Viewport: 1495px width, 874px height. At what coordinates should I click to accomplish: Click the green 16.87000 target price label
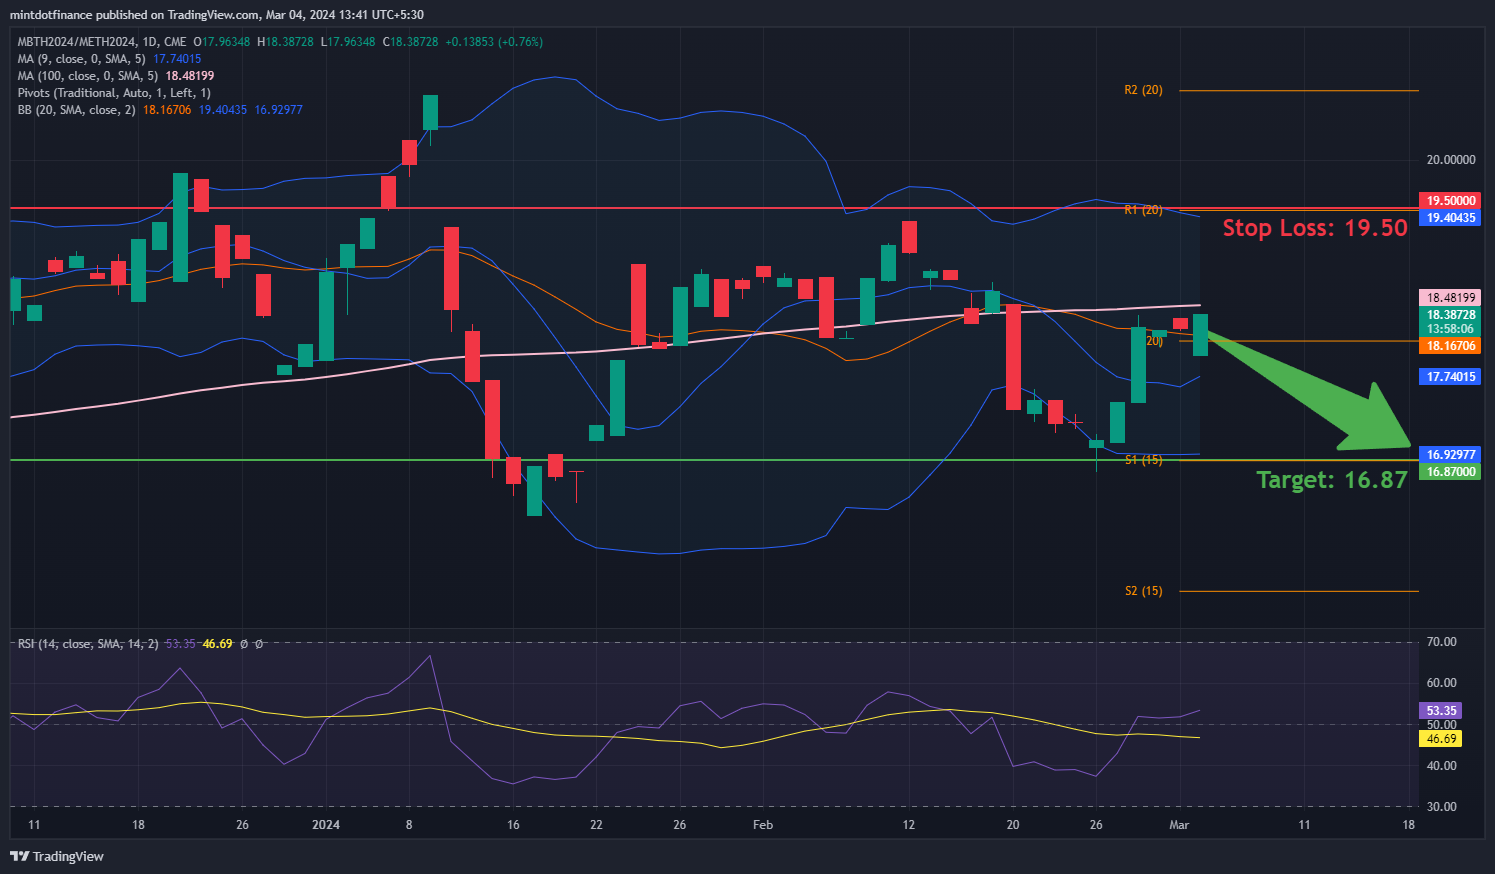coord(1451,472)
